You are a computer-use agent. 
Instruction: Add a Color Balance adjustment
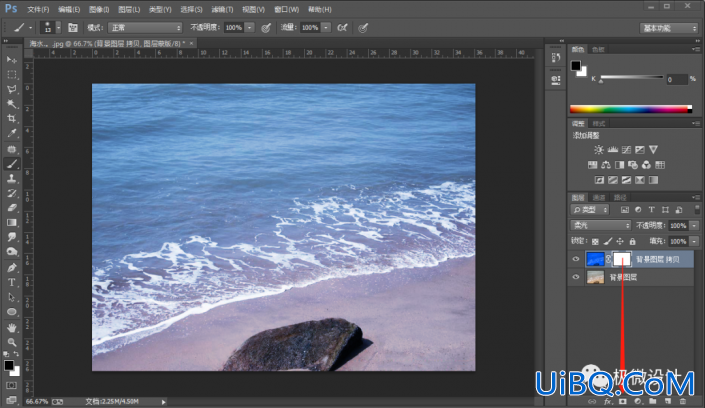click(606, 165)
